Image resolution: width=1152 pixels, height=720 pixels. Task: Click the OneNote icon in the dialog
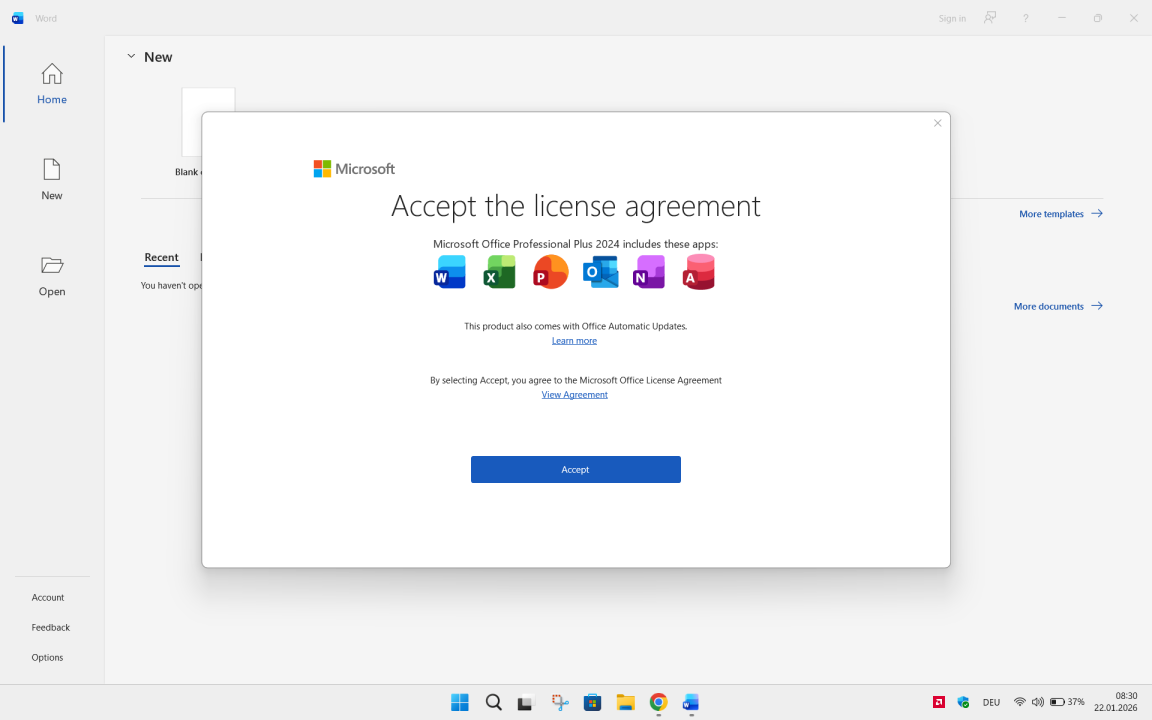pyautogui.click(x=648, y=271)
